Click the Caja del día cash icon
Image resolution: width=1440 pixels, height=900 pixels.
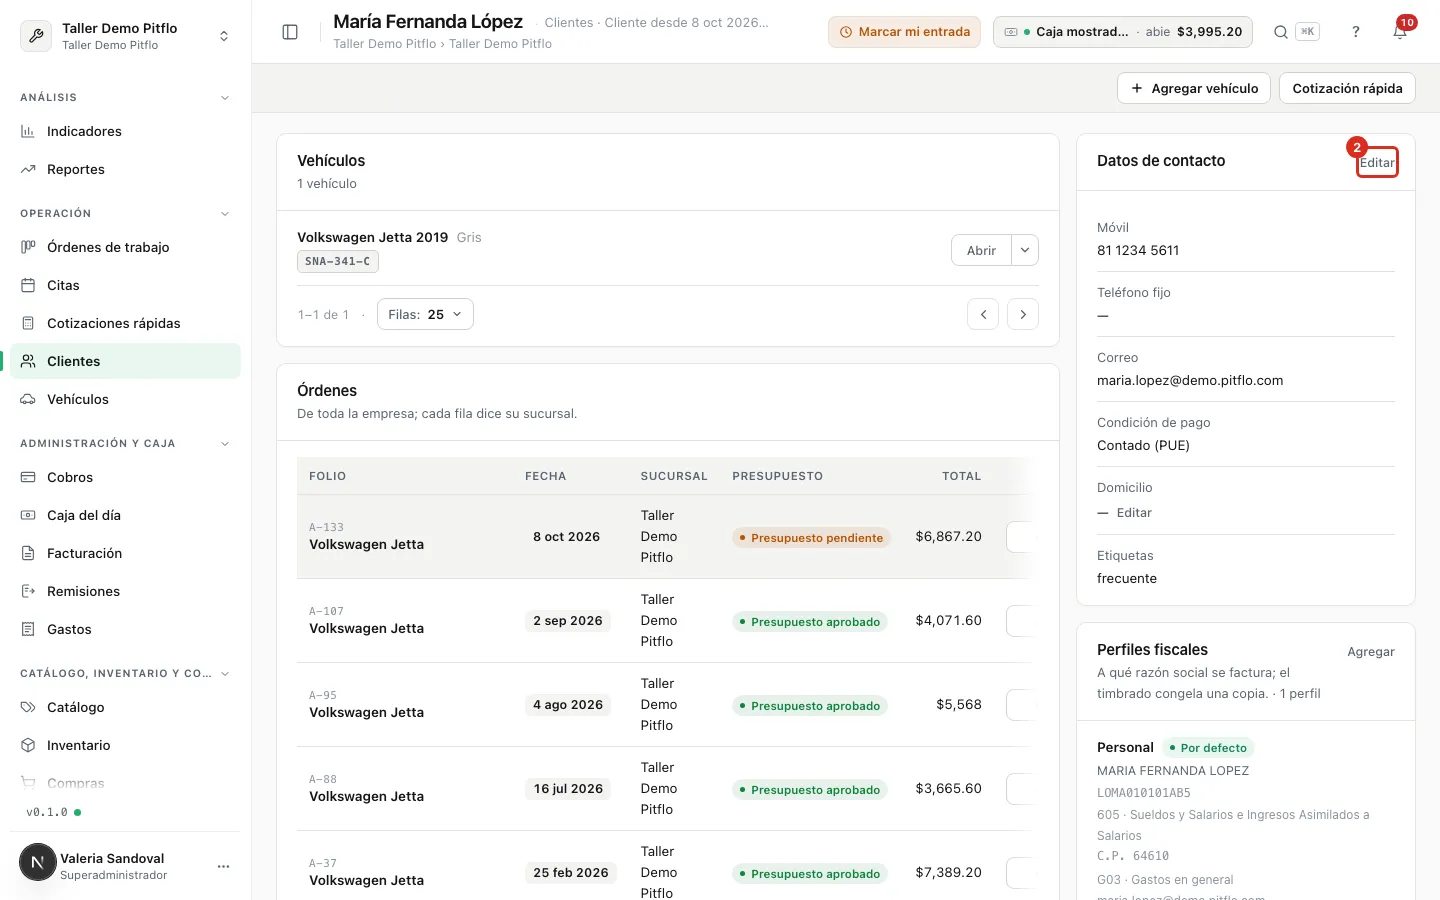click(28, 515)
